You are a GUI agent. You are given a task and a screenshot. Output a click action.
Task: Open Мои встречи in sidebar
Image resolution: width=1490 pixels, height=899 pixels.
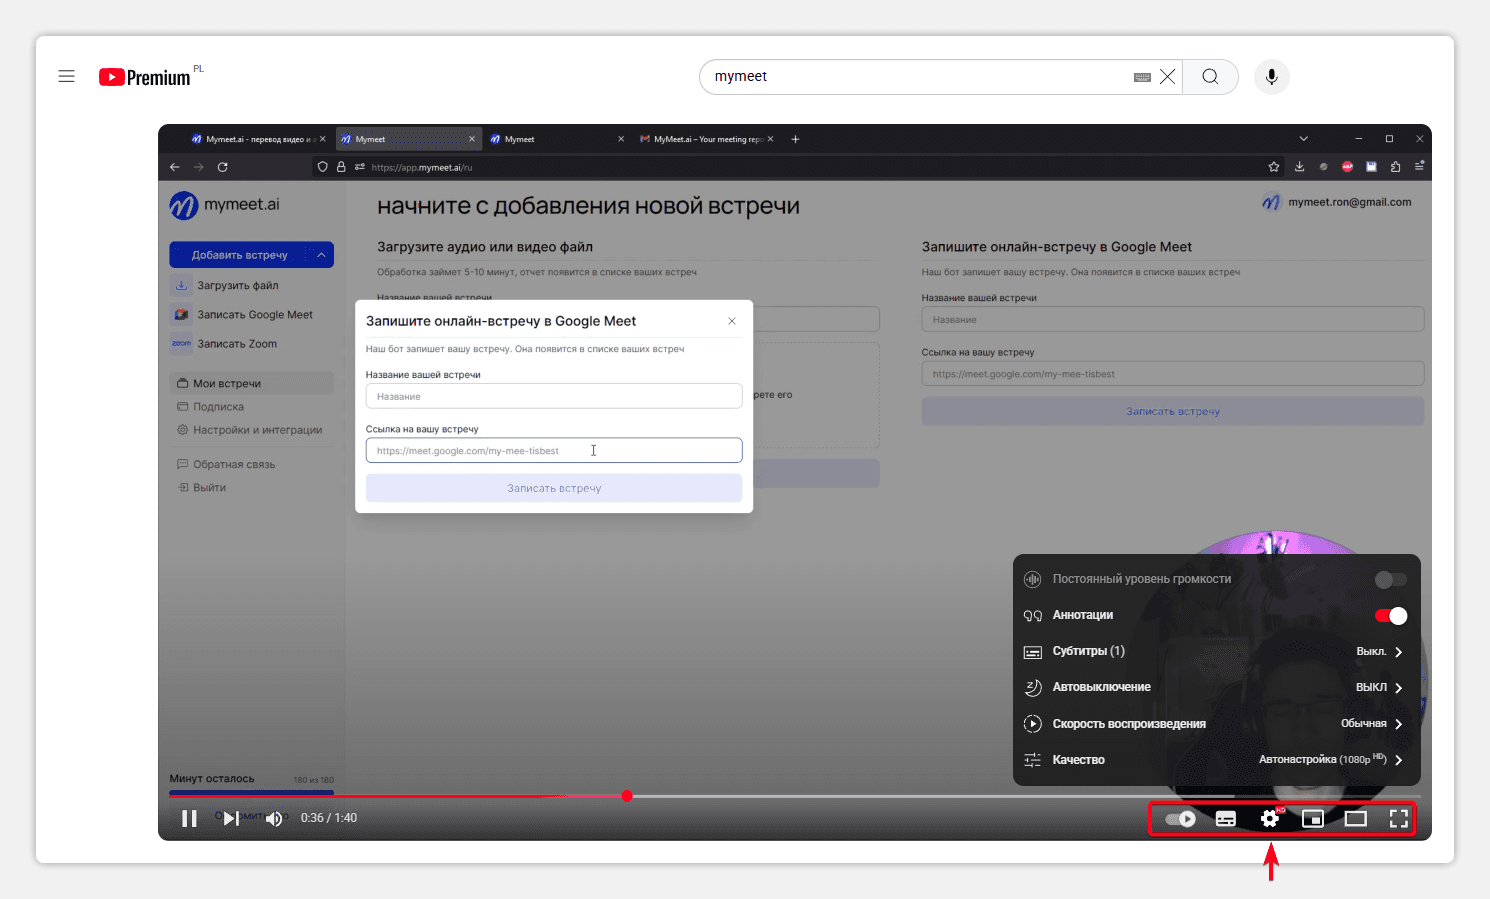coord(252,384)
